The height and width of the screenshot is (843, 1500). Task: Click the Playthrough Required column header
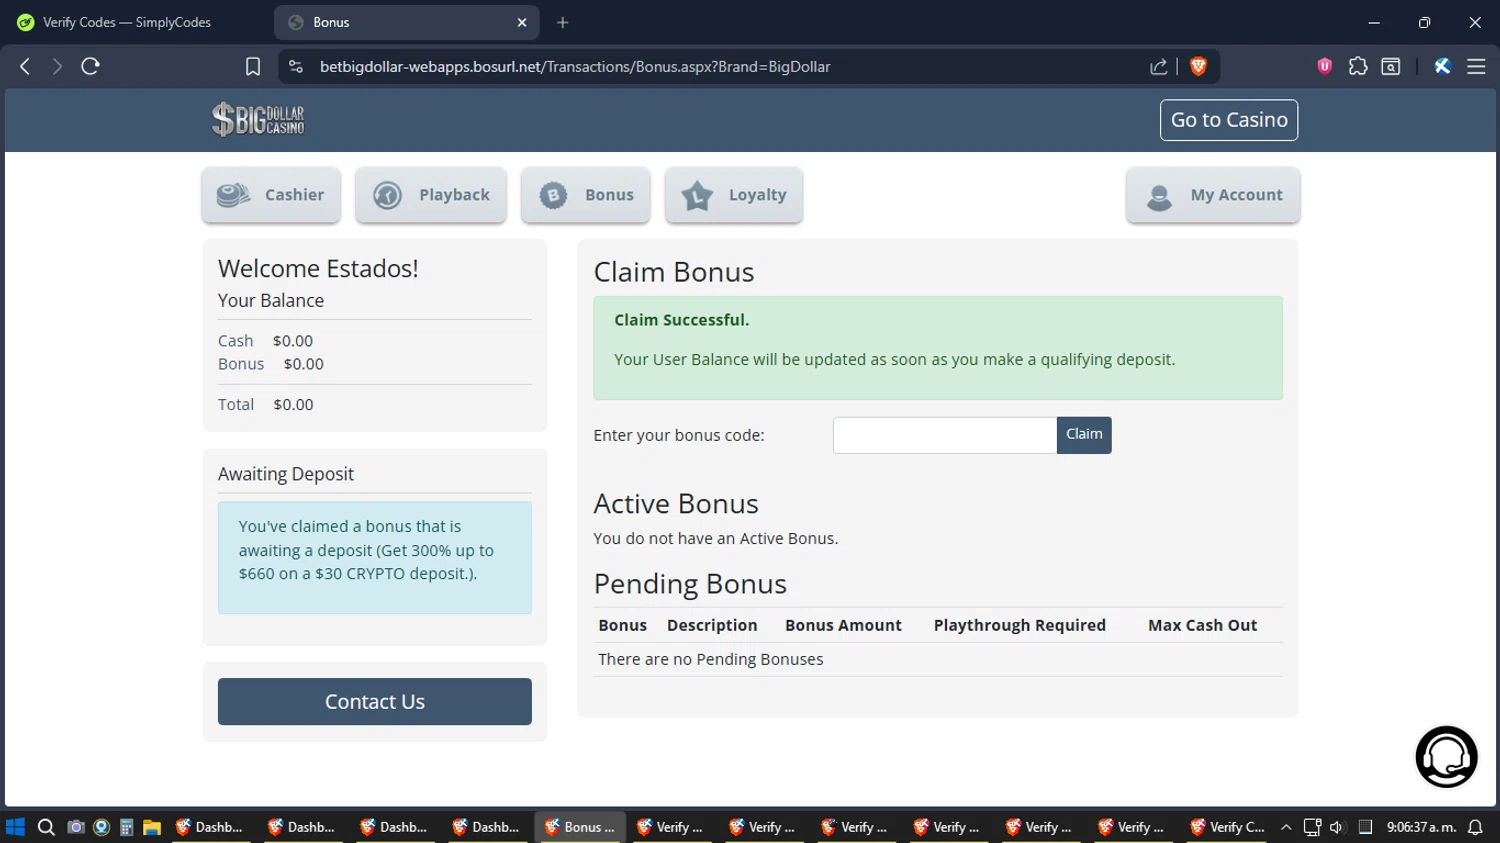[1020, 625]
